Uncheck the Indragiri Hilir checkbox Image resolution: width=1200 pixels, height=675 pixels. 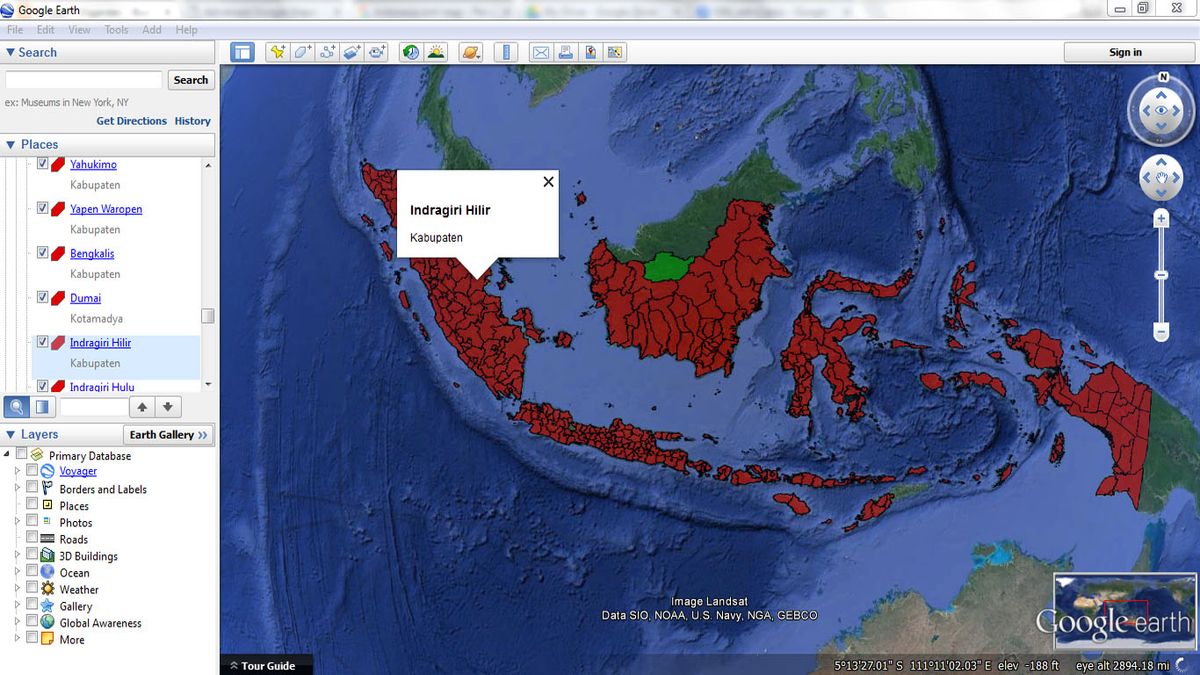pyautogui.click(x=43, y=342)
